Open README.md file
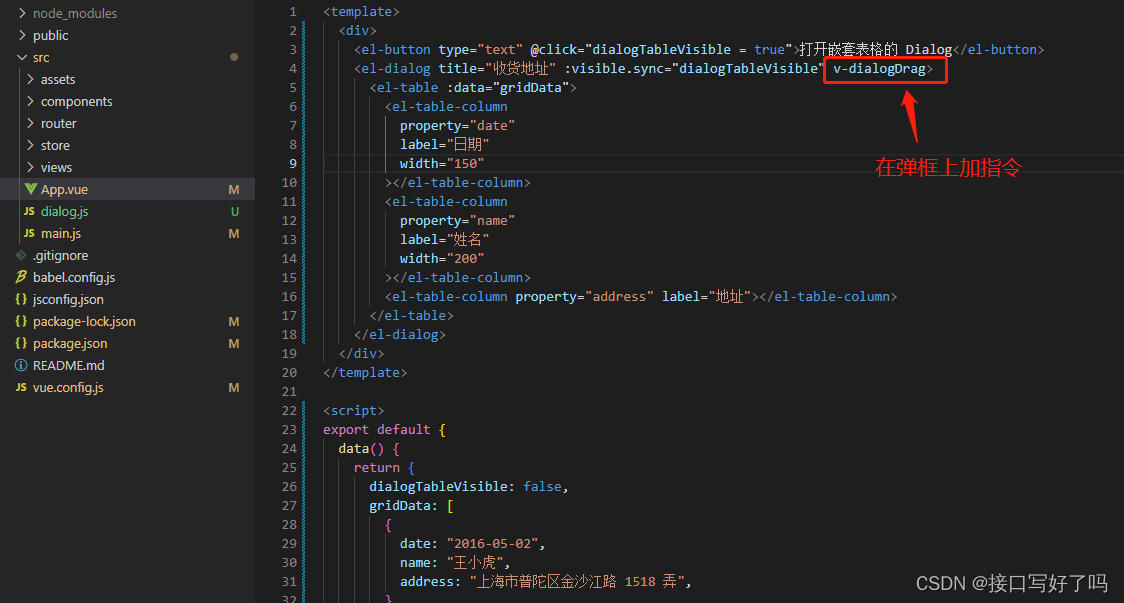This screenshot has width=1124, height=603. 69,366
